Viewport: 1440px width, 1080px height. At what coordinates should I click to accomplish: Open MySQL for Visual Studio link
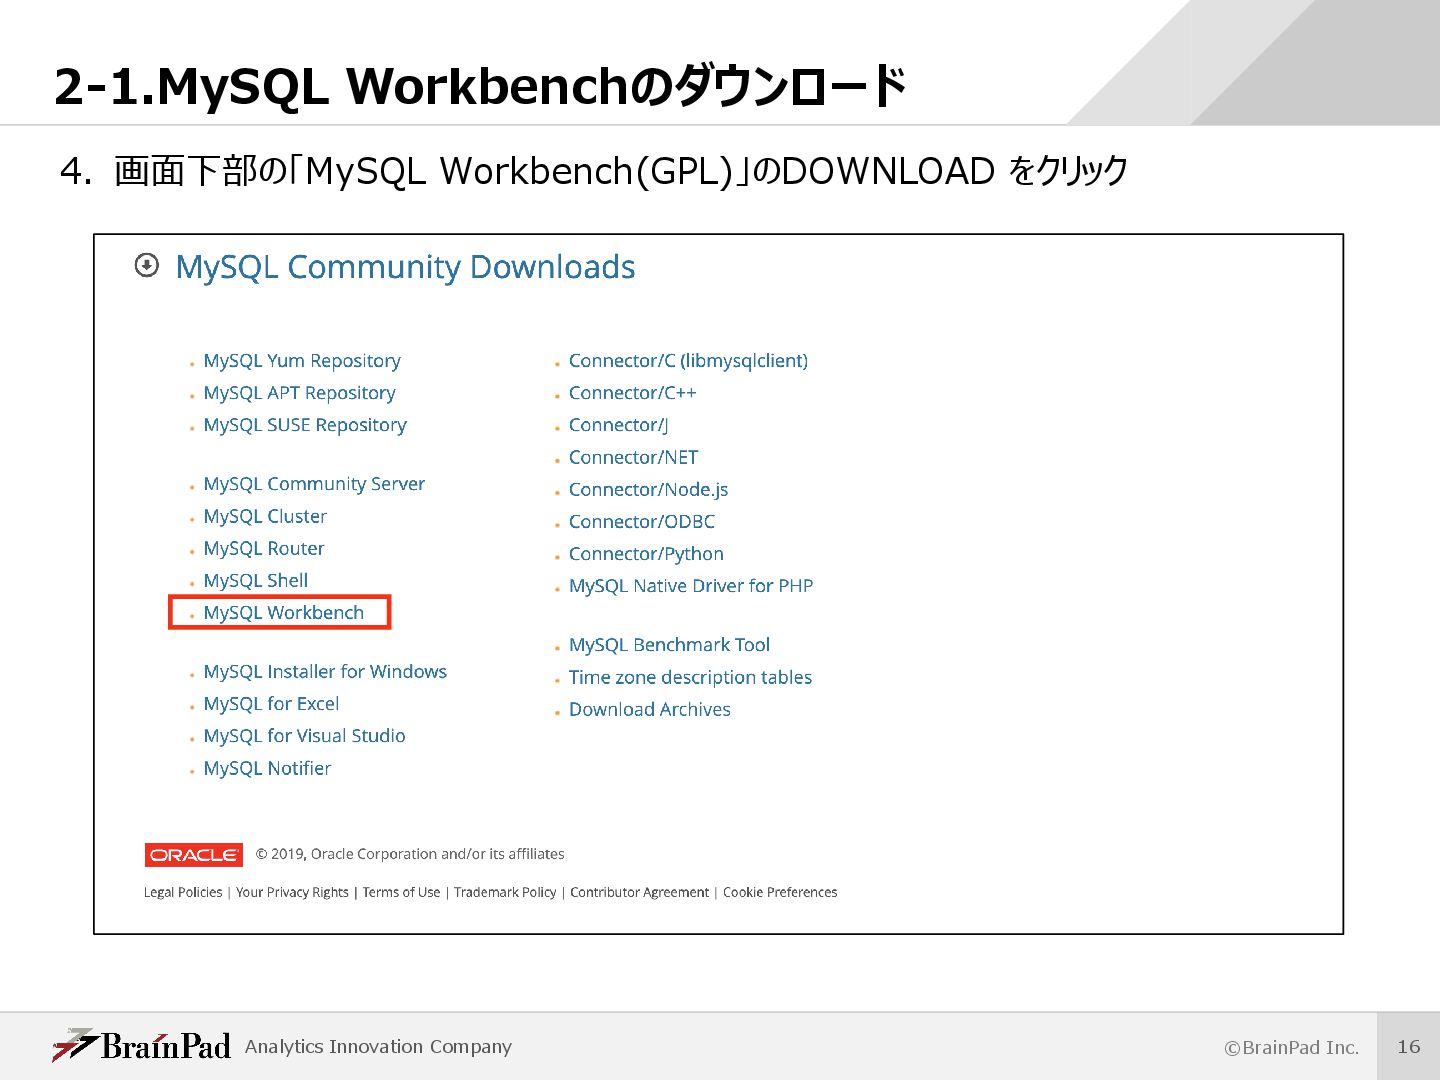pyautogui.click(x=304, y=735)
